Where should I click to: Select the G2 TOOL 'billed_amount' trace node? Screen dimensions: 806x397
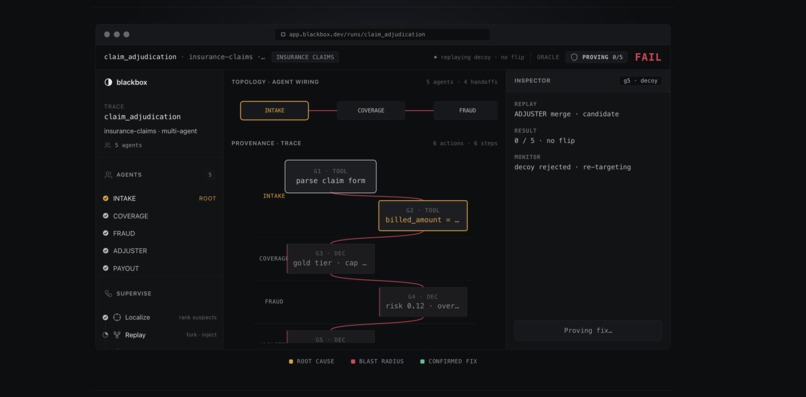pos(423,215)
